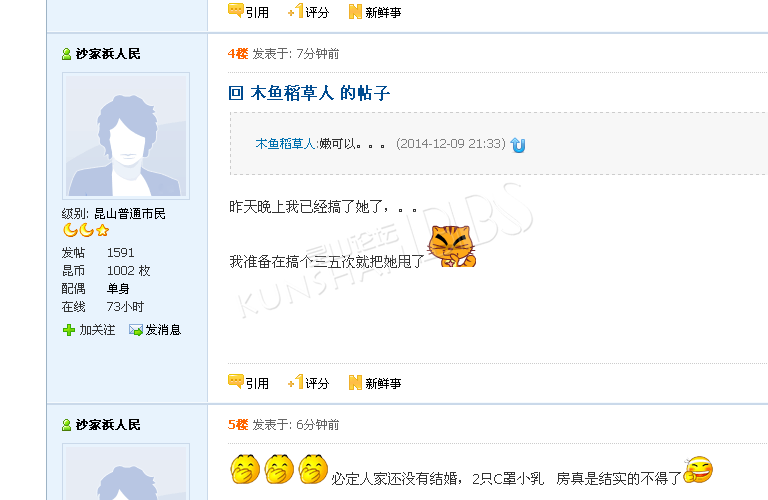Image resolution: width=768 pixels, height=500 pixels.
Task: Click the 评分 link in the top action row
Action: click(x=317, y=12)
